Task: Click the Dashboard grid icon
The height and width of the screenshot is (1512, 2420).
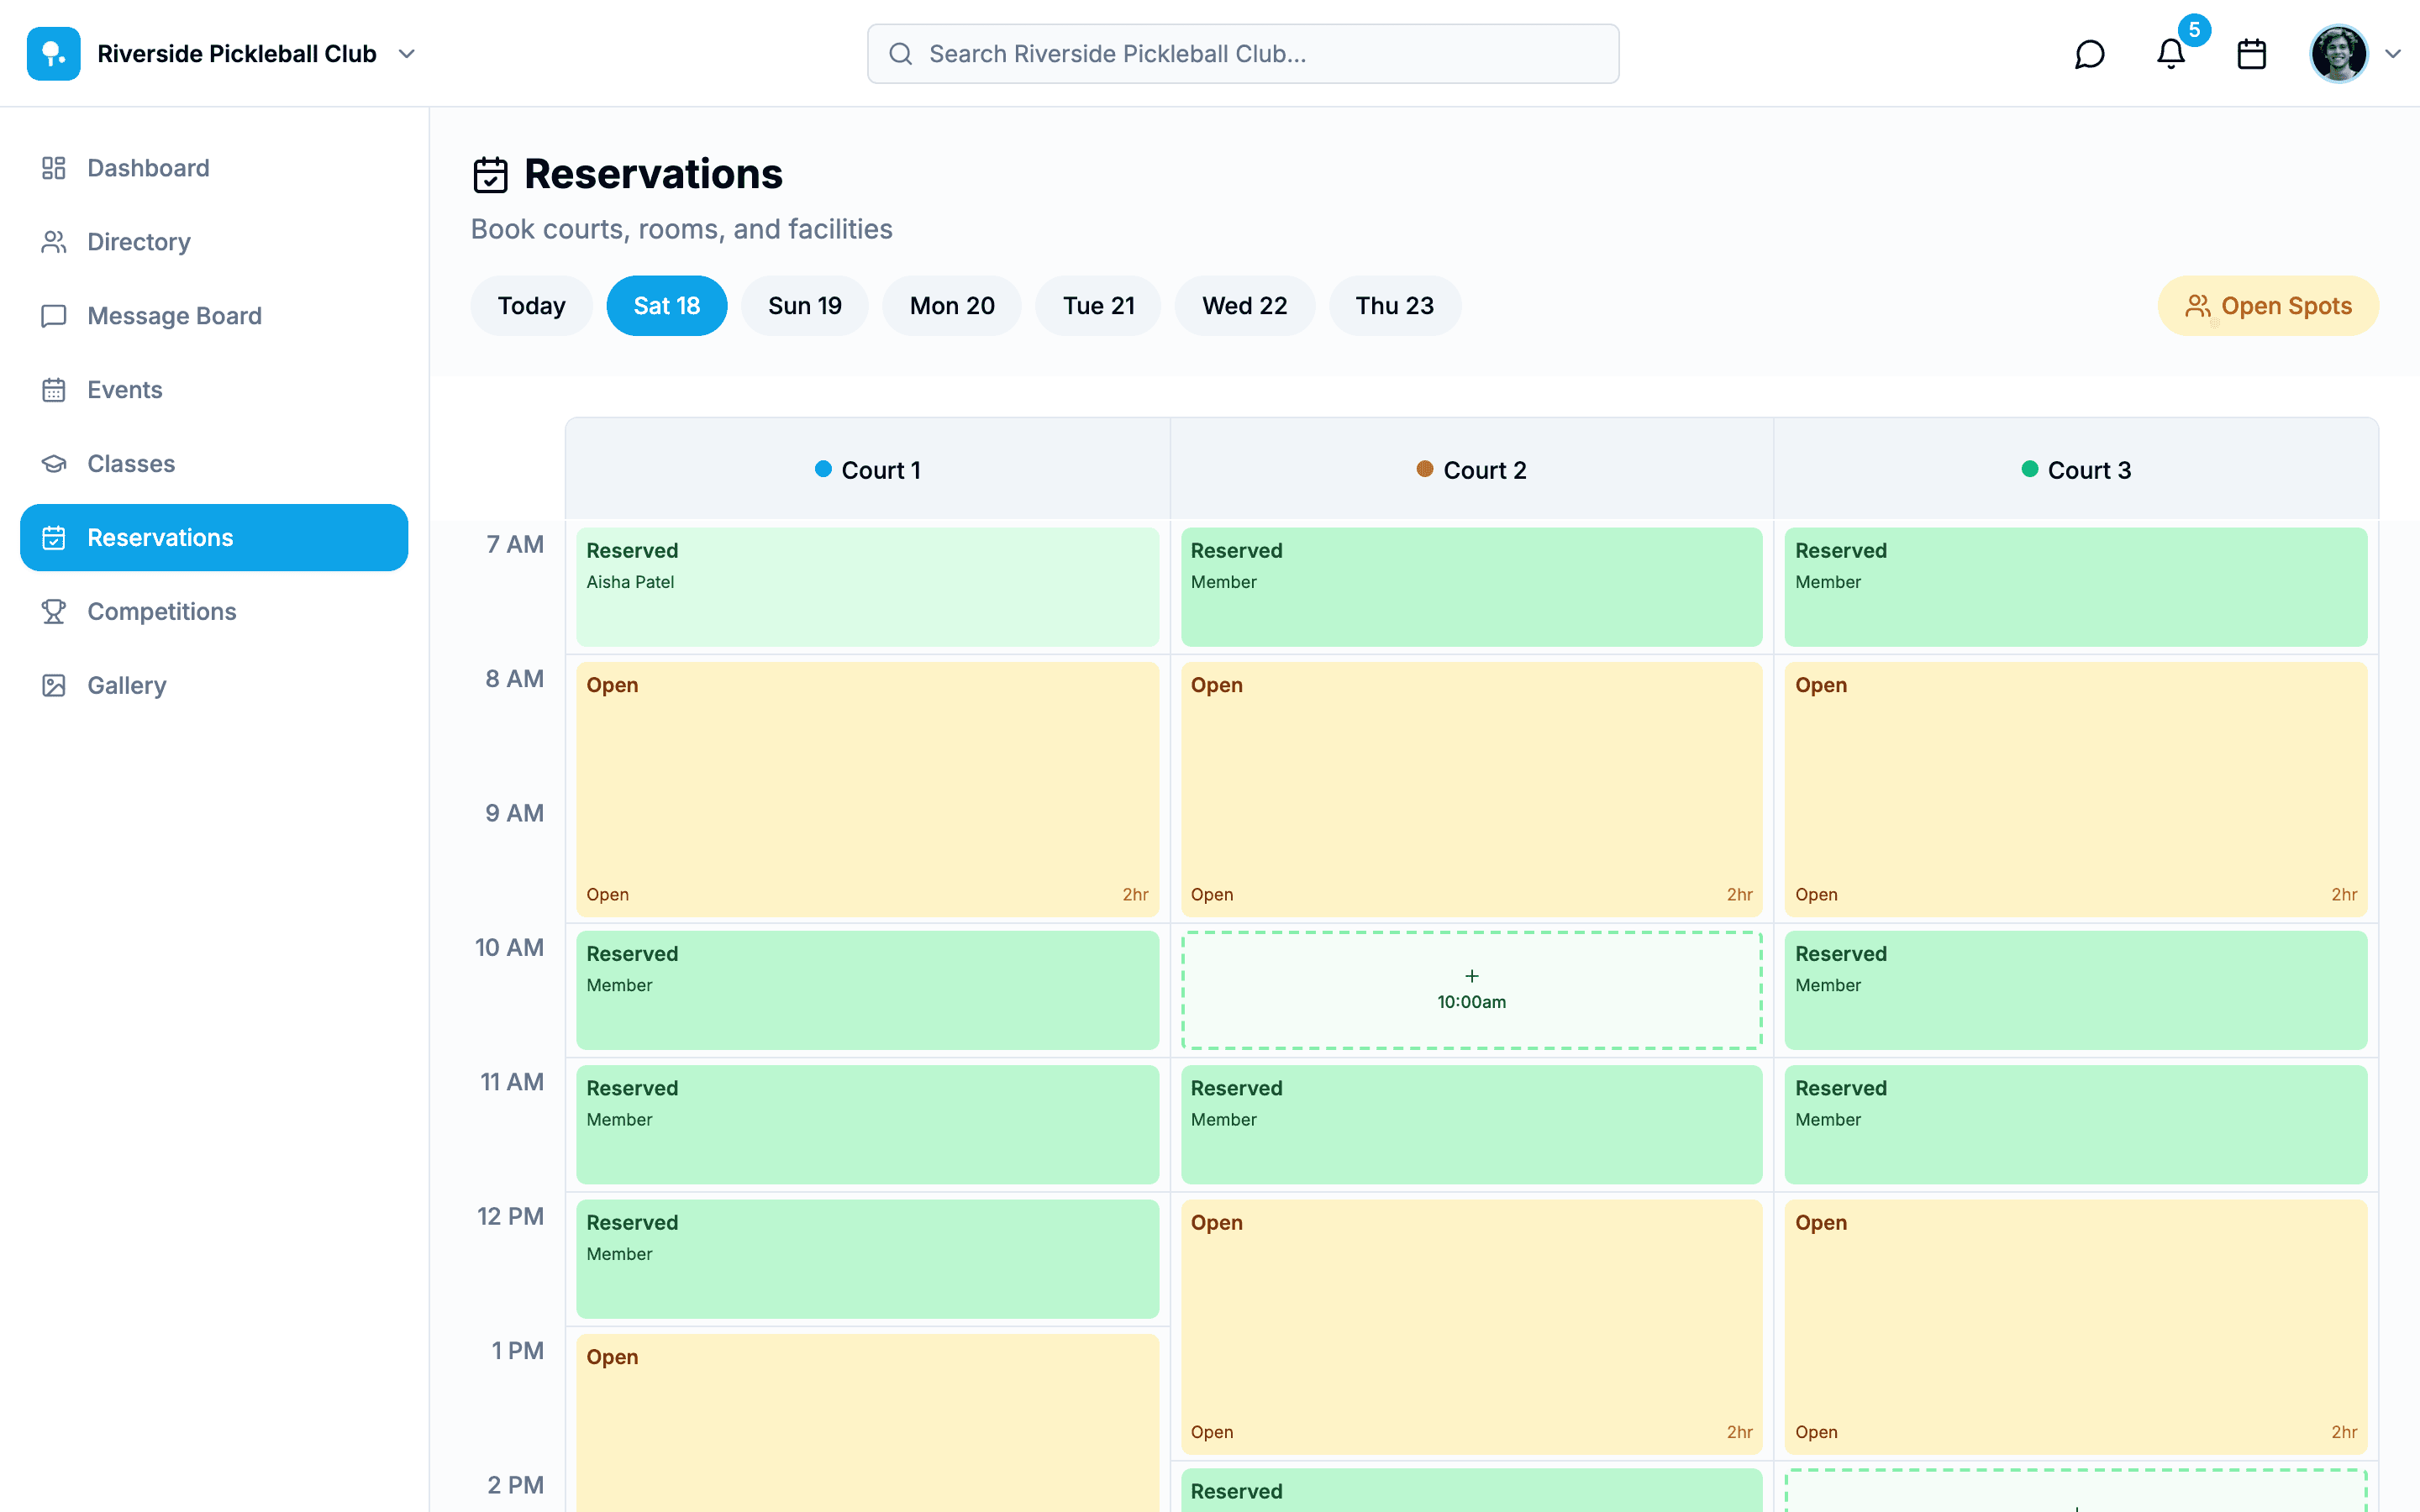Action: tap(54, 168)
